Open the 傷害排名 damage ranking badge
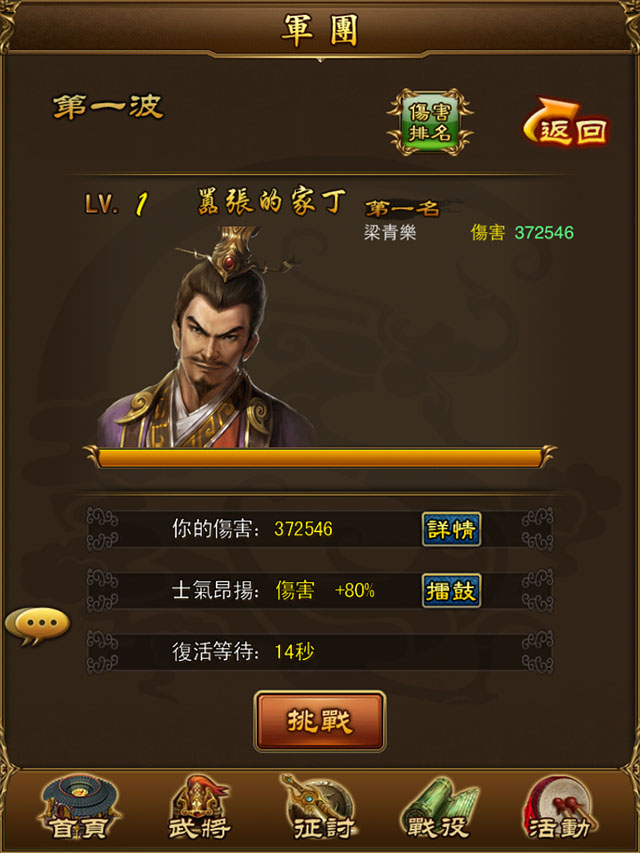Screen dimensions: 640x853 point(430,122)
